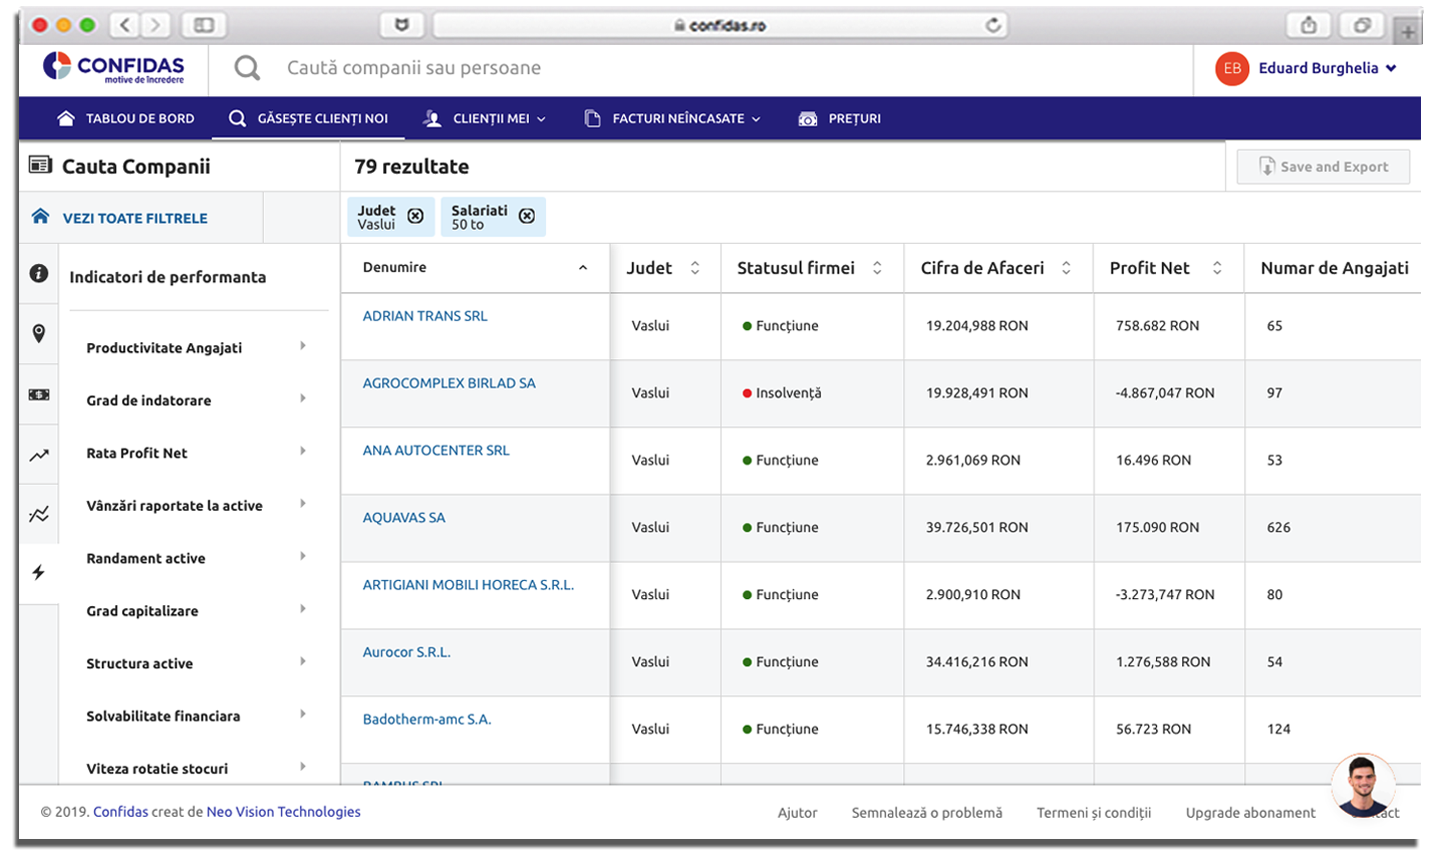Click the Cauta Companii panel icon

pos(41,165)
